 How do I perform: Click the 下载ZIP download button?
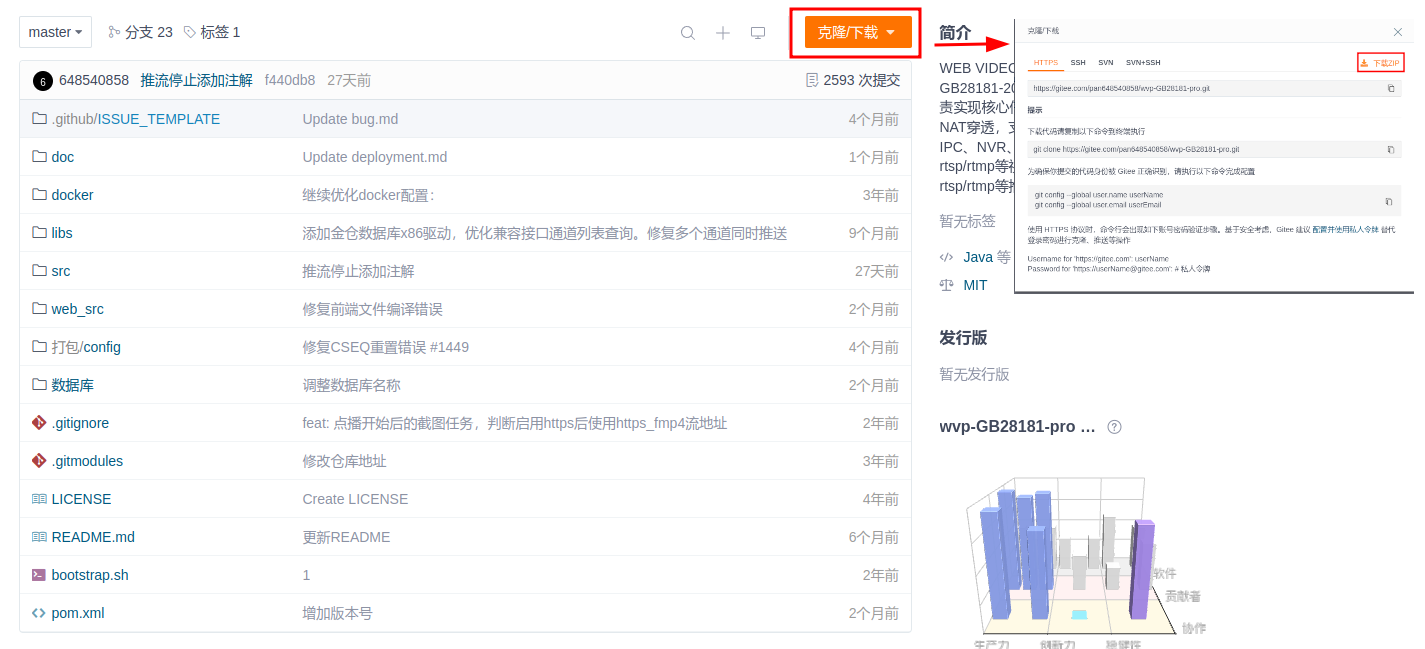click(x=1380, y=63)
